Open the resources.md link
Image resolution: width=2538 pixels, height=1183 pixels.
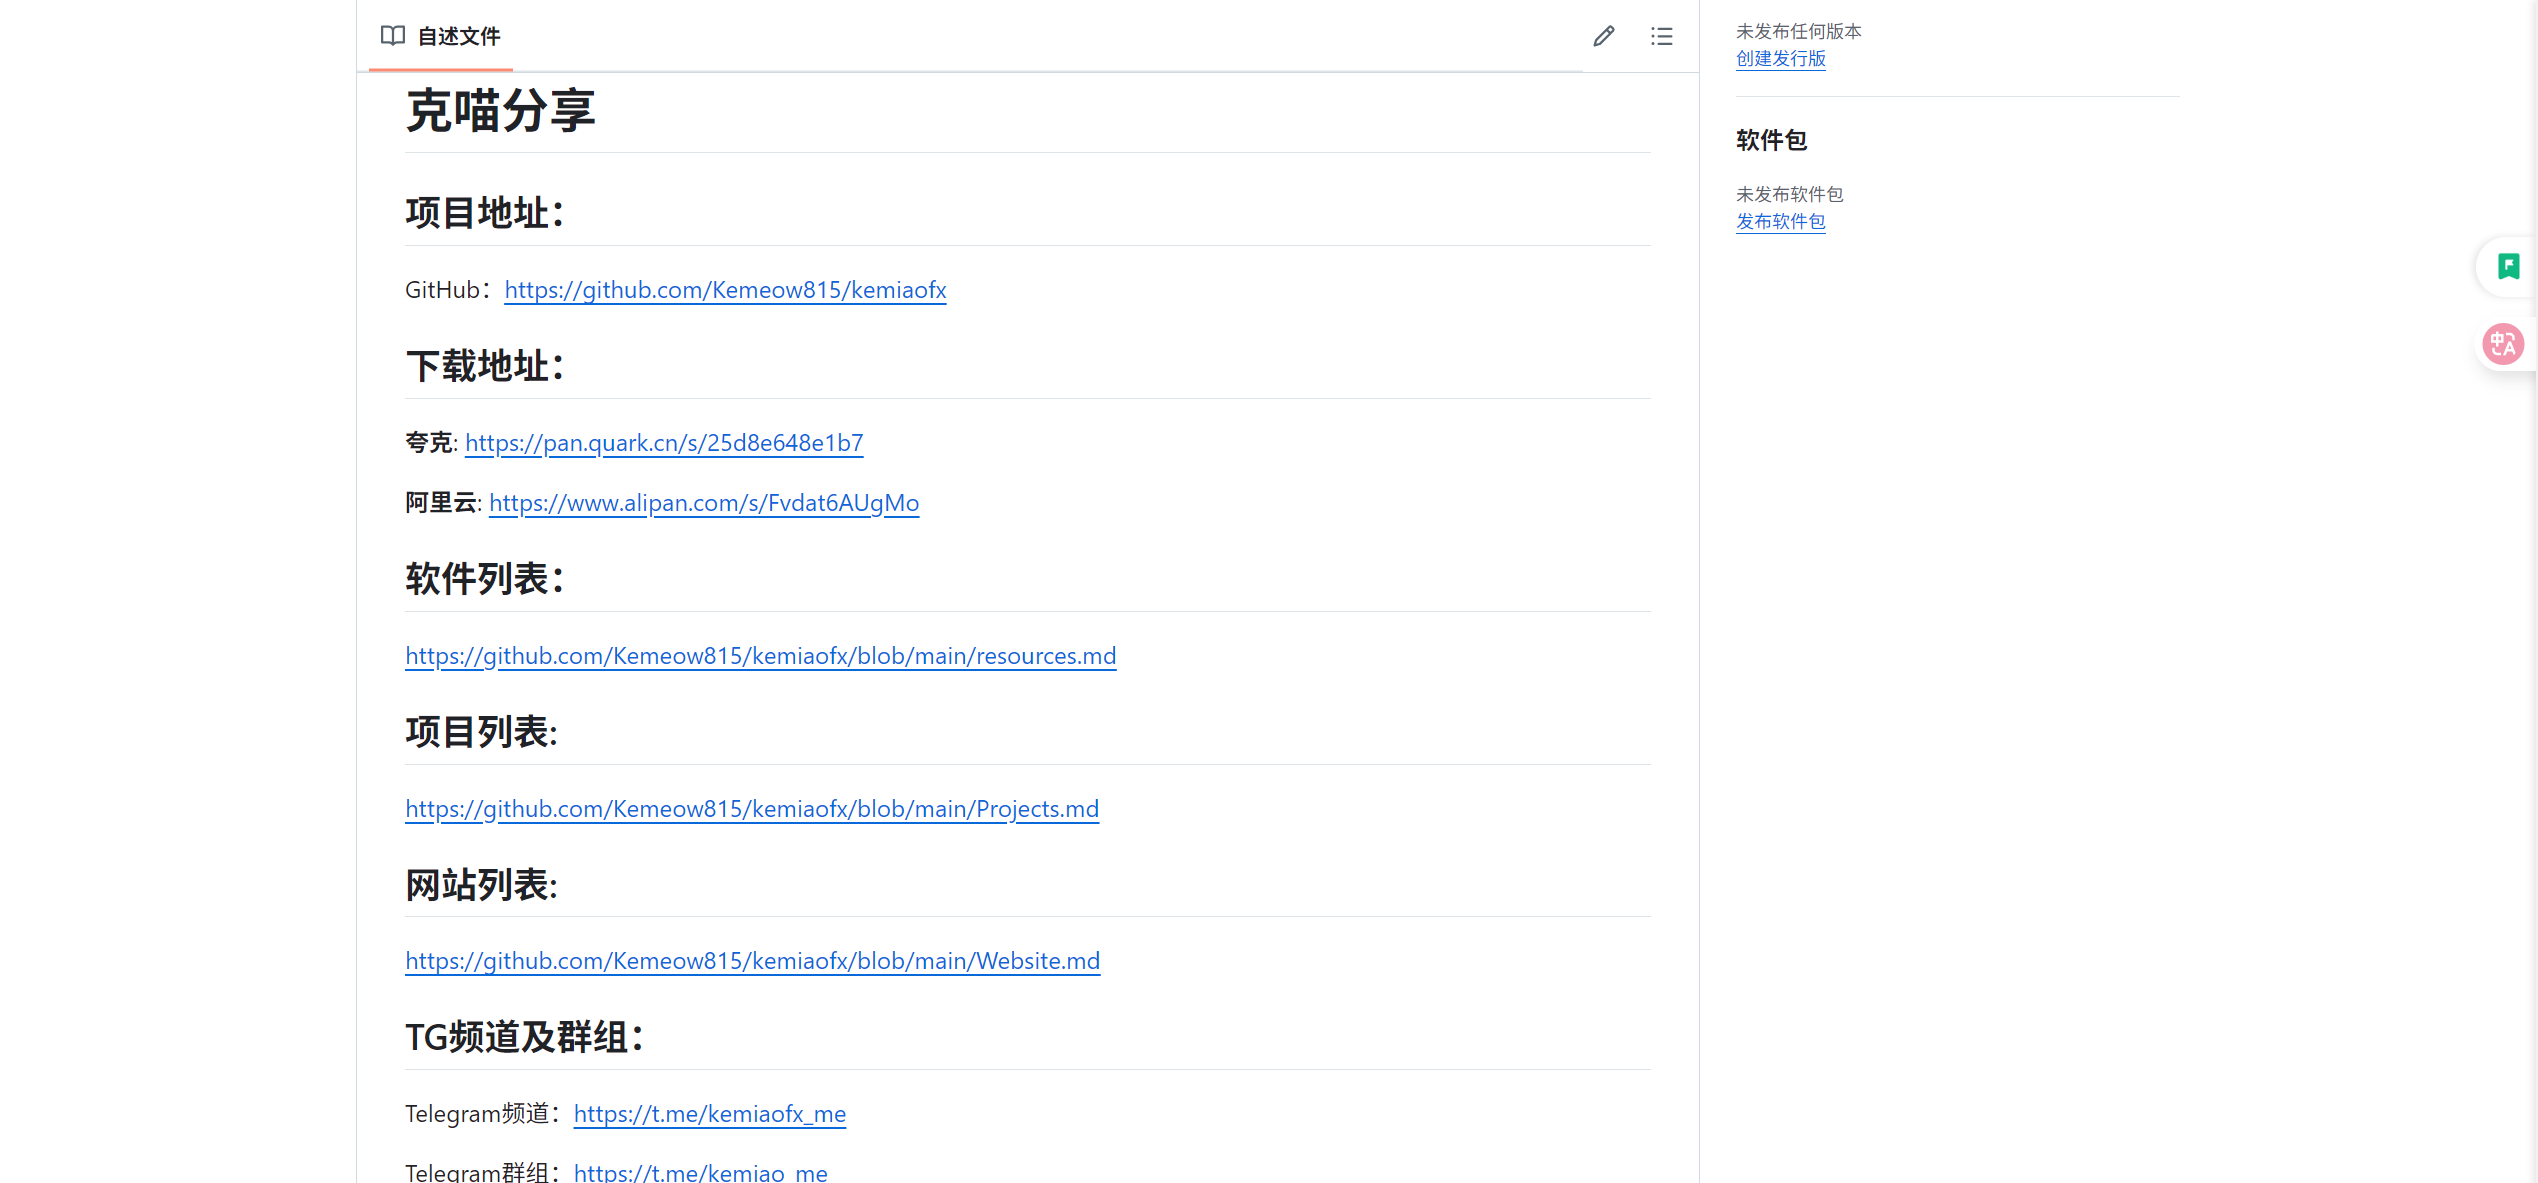761,656
